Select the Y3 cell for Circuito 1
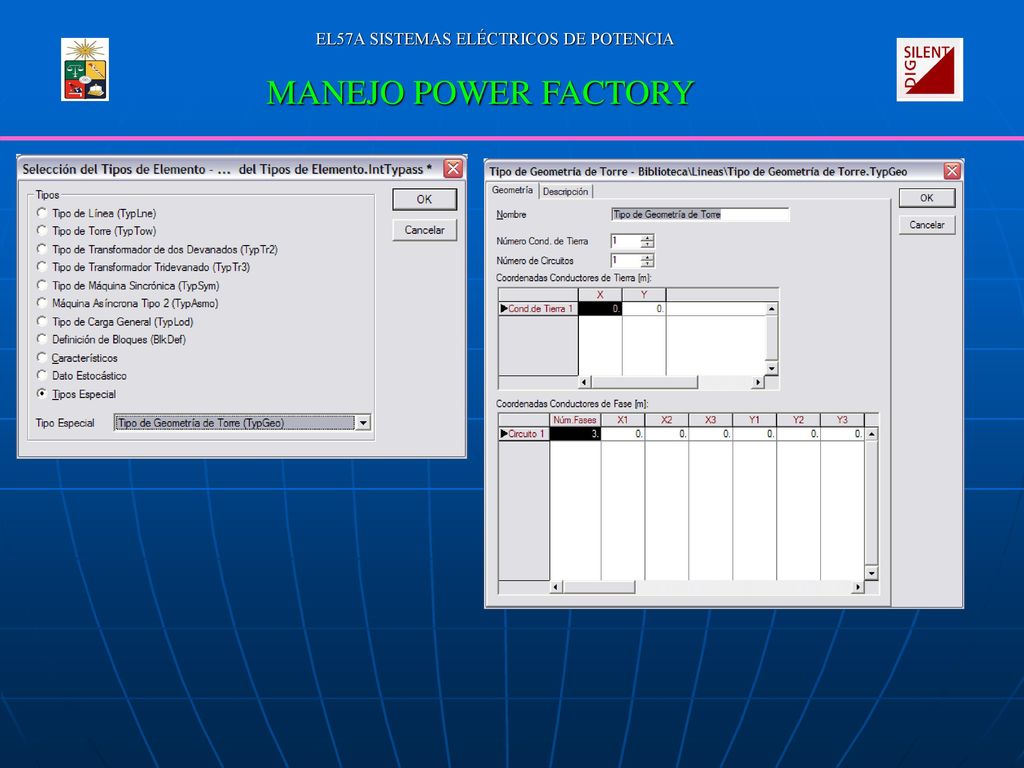Image resolution: width=1024 pixels, height=768 pixels. pos(842,434)
